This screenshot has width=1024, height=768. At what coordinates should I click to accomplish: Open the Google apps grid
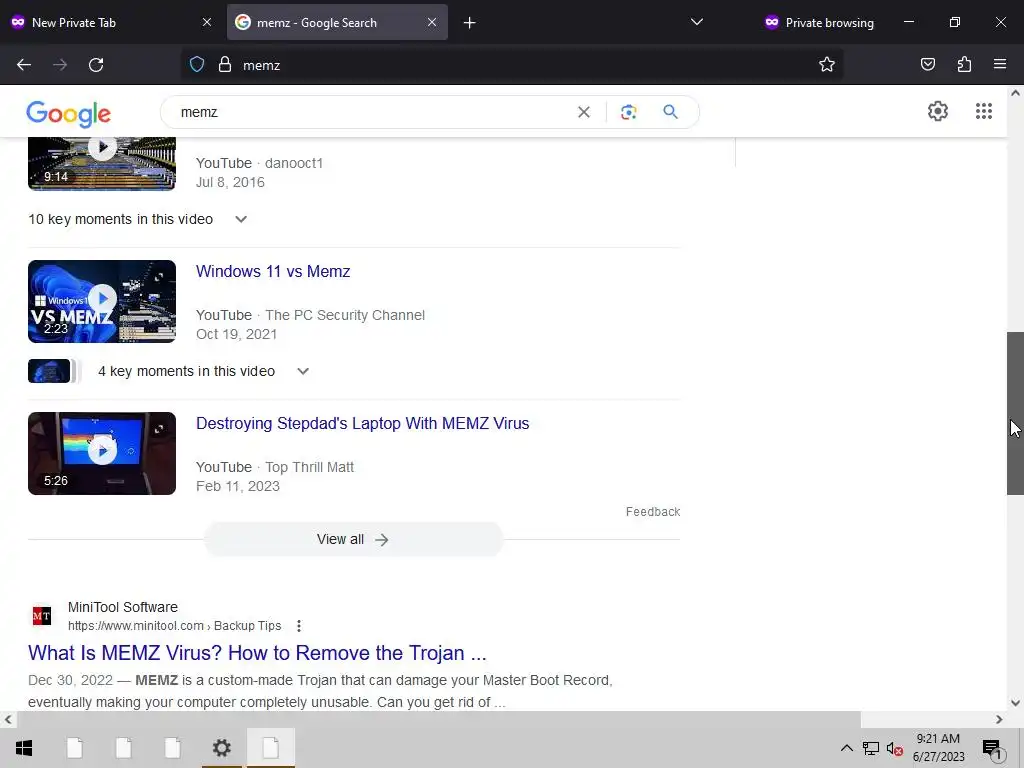(x=984, y=111)
